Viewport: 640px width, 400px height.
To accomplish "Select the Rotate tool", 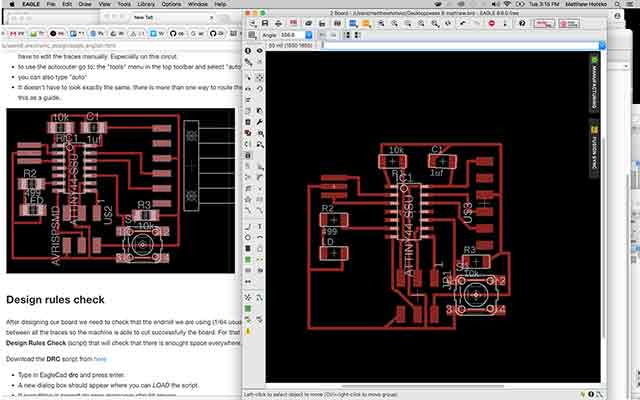I will (260, 89).
